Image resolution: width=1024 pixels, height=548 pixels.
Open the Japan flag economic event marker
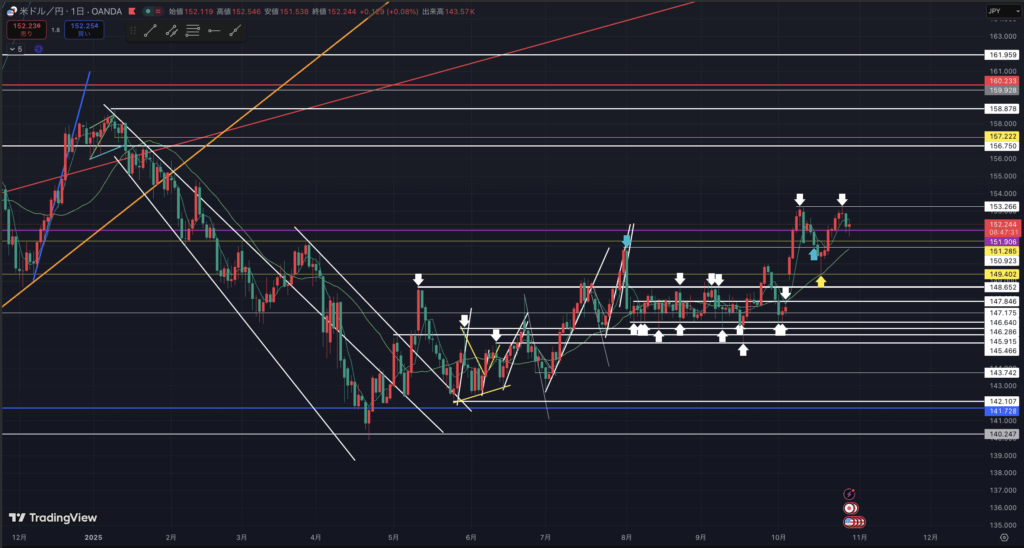coord(850,507)
